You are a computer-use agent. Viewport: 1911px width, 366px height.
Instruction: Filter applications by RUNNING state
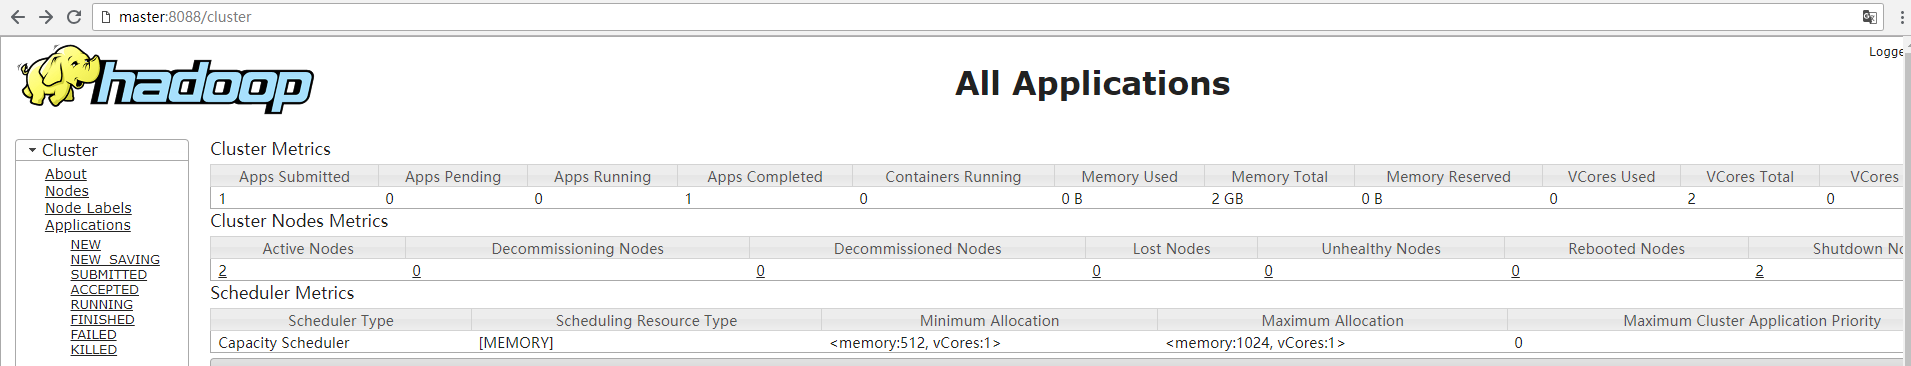point(102,305)
